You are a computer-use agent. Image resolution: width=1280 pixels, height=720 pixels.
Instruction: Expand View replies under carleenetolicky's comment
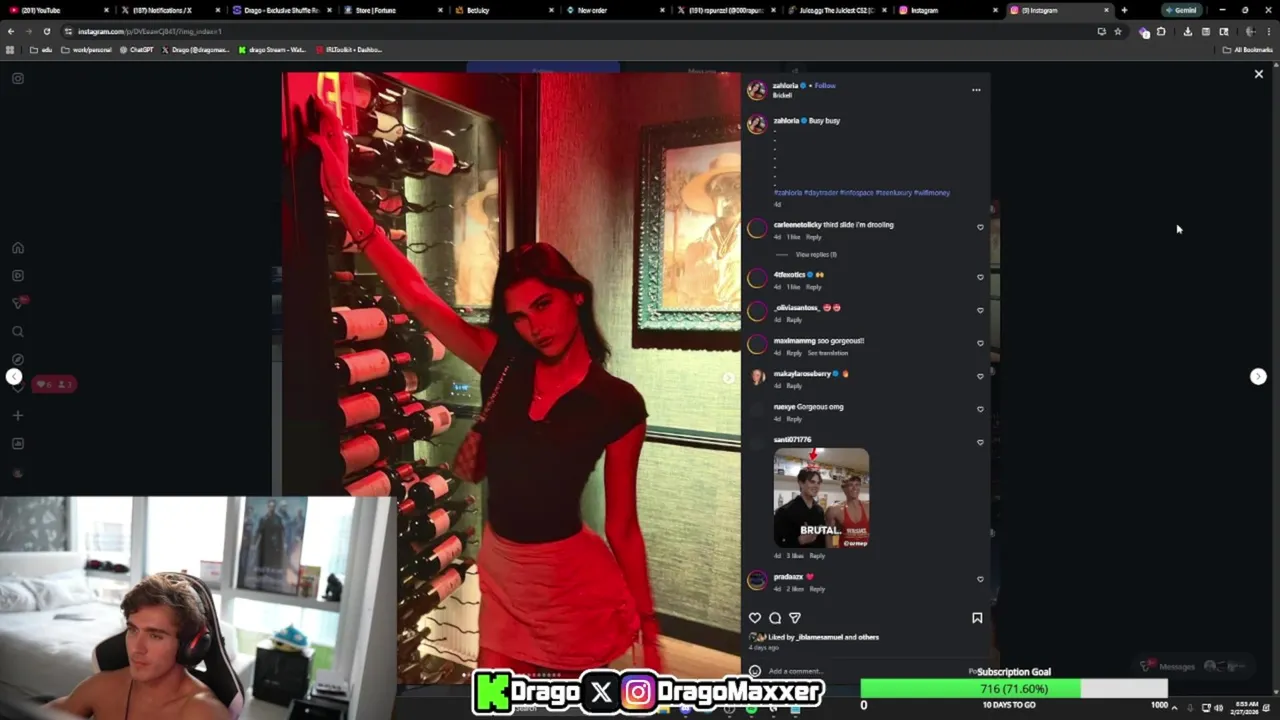pos(816,254)
